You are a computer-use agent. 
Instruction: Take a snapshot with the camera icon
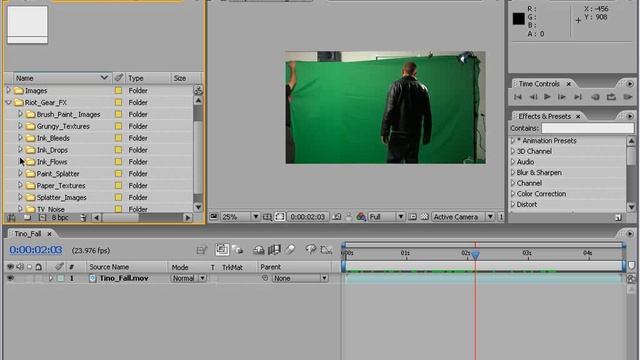[x=337, y=217]
